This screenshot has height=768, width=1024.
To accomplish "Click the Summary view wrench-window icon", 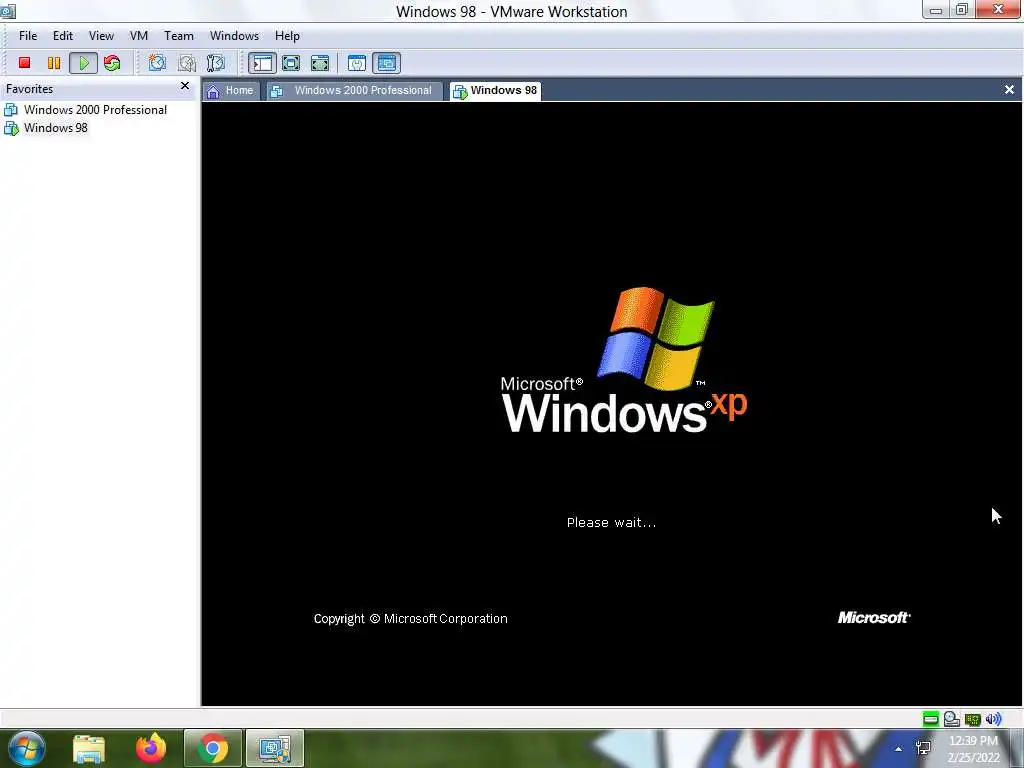I will (357, 63).
